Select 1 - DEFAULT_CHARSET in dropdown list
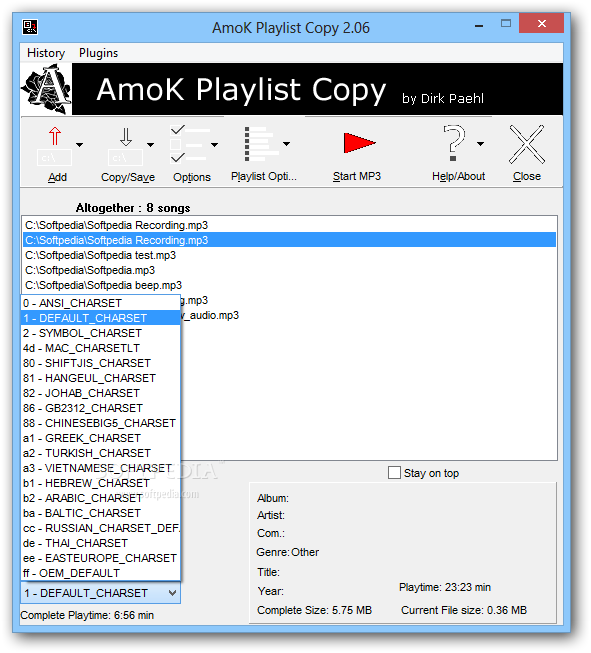This screenshot has width=591, height=653. point(100,318)
